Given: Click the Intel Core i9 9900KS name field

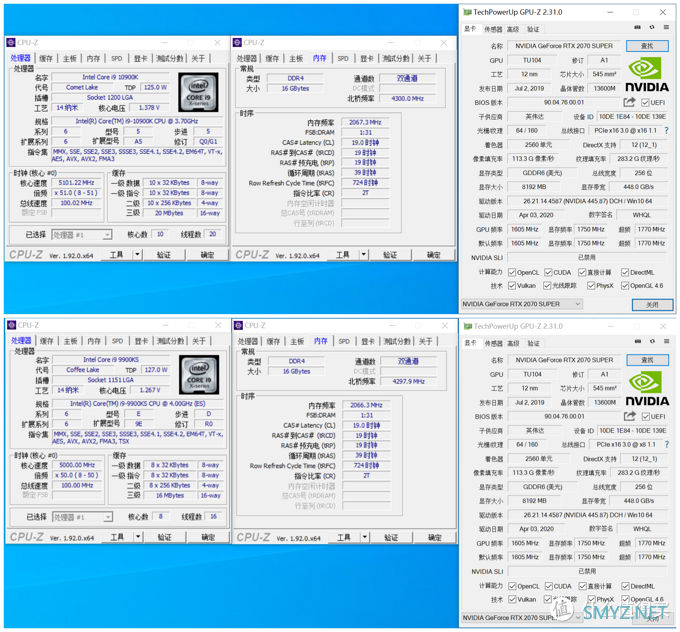Looking at the screenshot, I should [x=111, y=360].
